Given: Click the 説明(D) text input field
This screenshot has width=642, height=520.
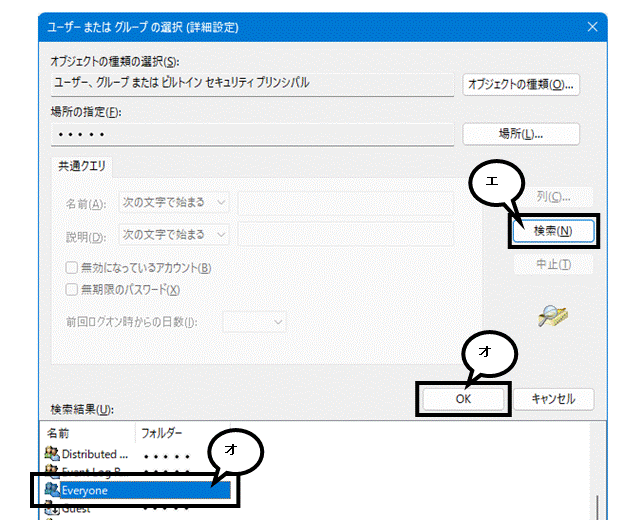Looking at the screenshot, I should [346, 235].
